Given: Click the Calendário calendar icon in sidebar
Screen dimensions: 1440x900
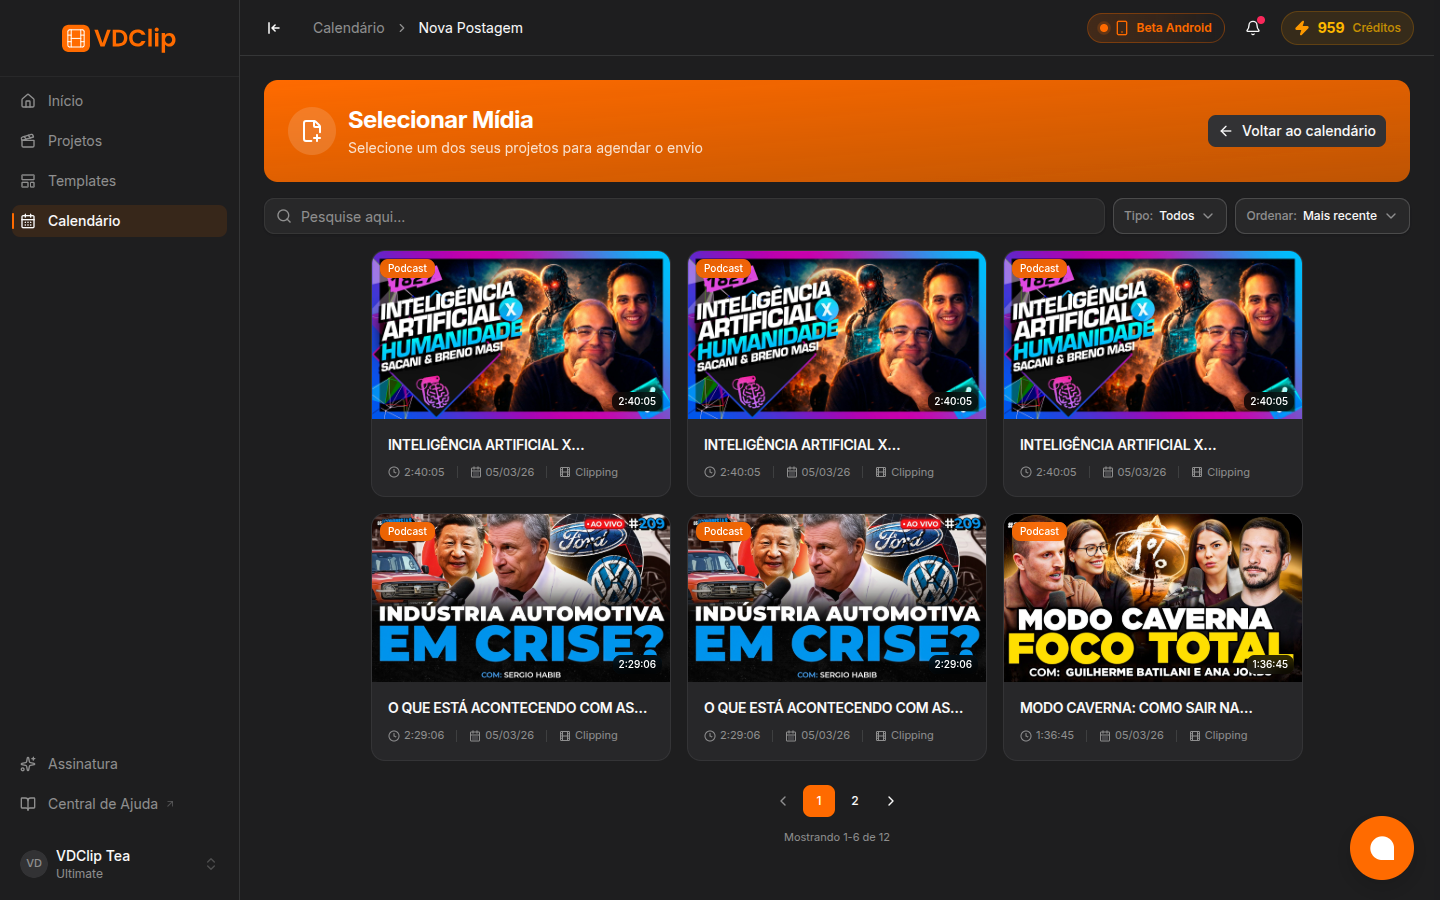Looking at the screenshot, I should point(28,221).
